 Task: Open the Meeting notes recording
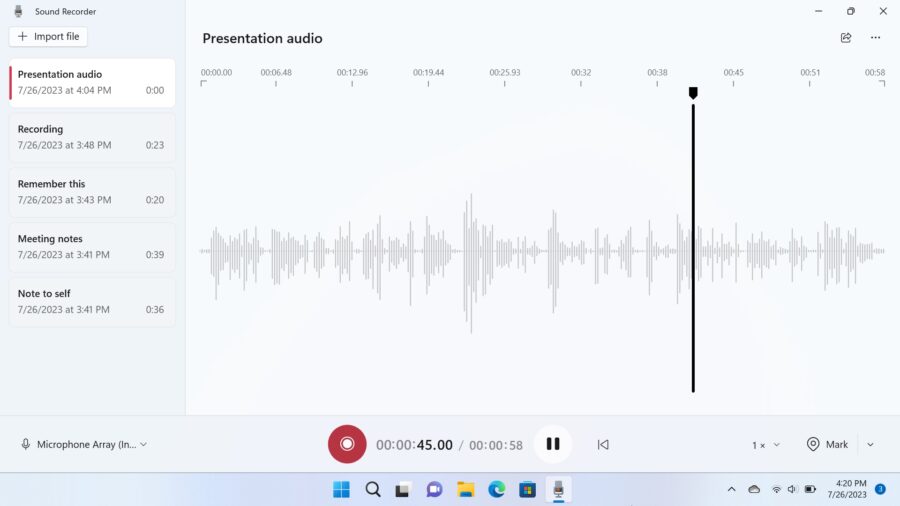tap(92, 247)
